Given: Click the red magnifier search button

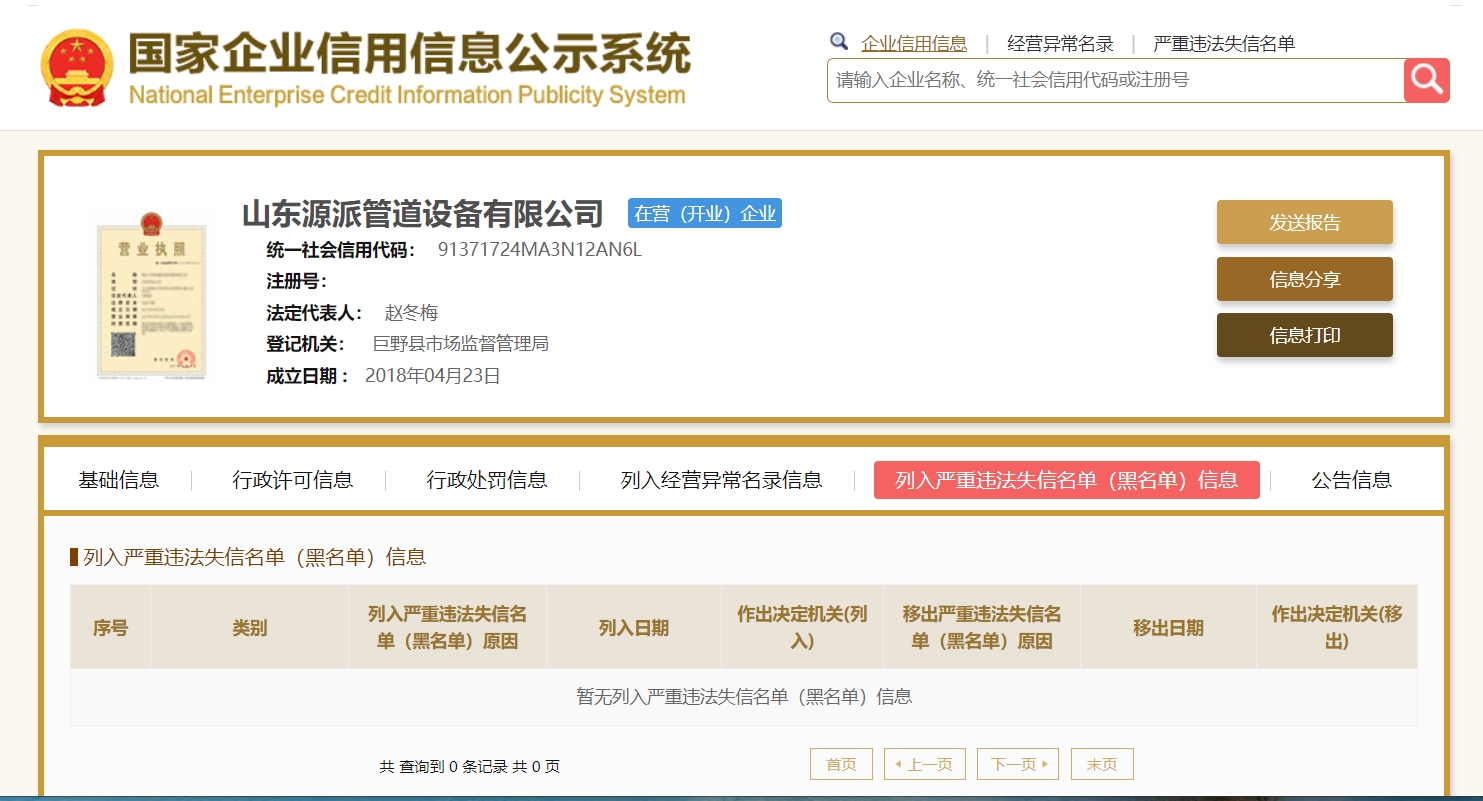Looking at the screenshot, I should [x=1427, y=80].
